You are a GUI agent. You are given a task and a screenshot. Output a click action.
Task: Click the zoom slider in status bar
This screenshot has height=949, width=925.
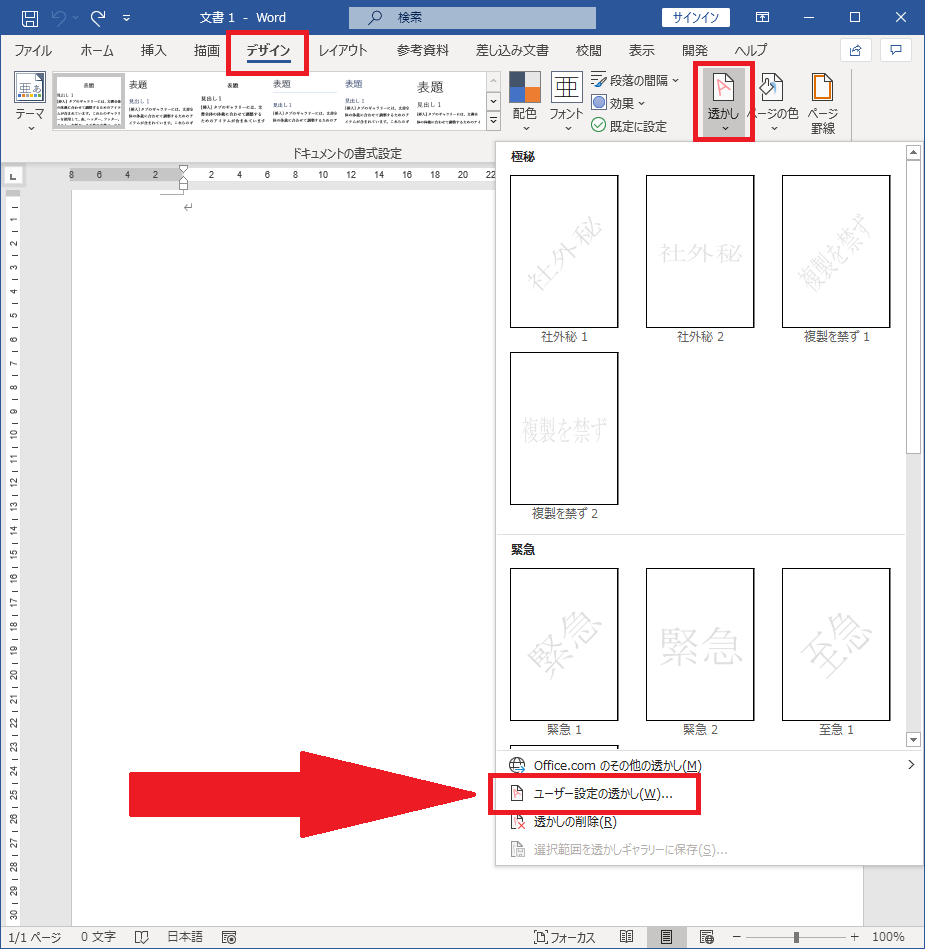[x=796, y=937]
